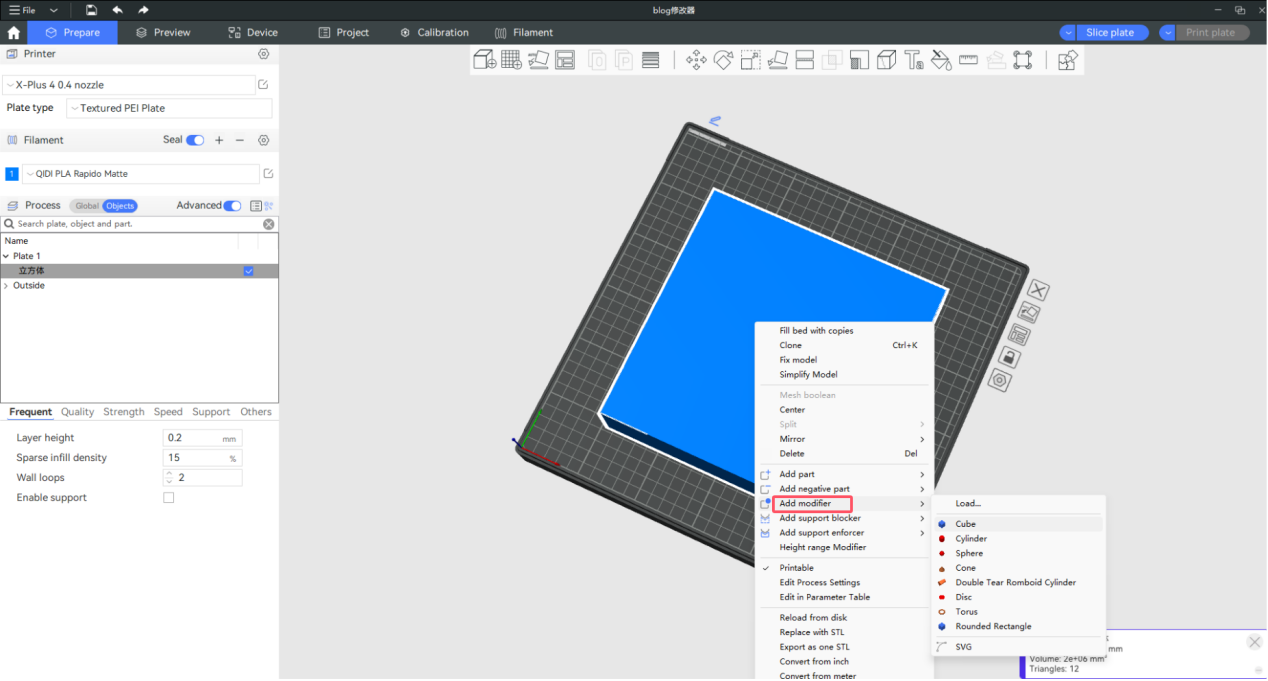Switch process scope to Global

tap(87, 206)
